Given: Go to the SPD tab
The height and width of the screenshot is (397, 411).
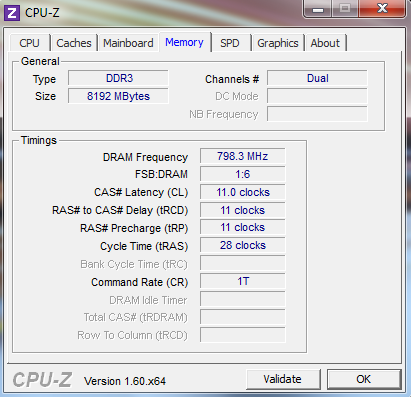Looking at the screenshot, I should point(230,43).
